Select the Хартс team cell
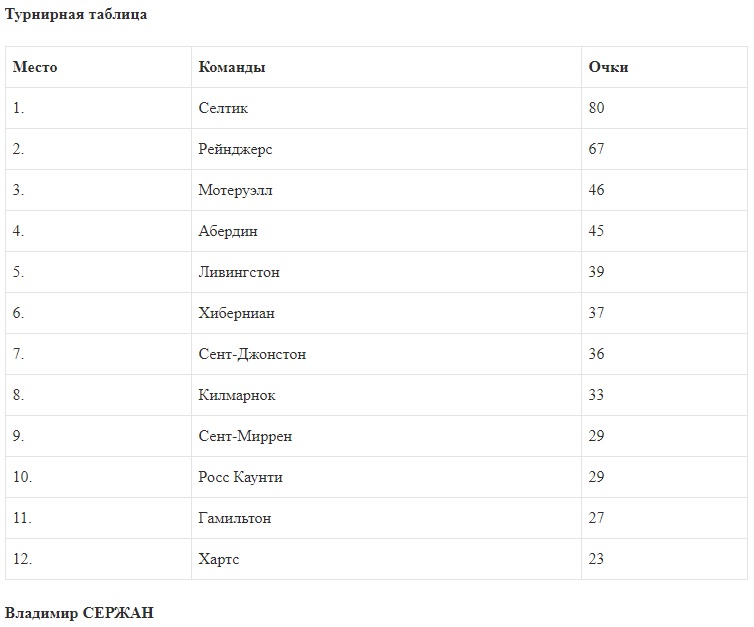 (x=219, y=559)
